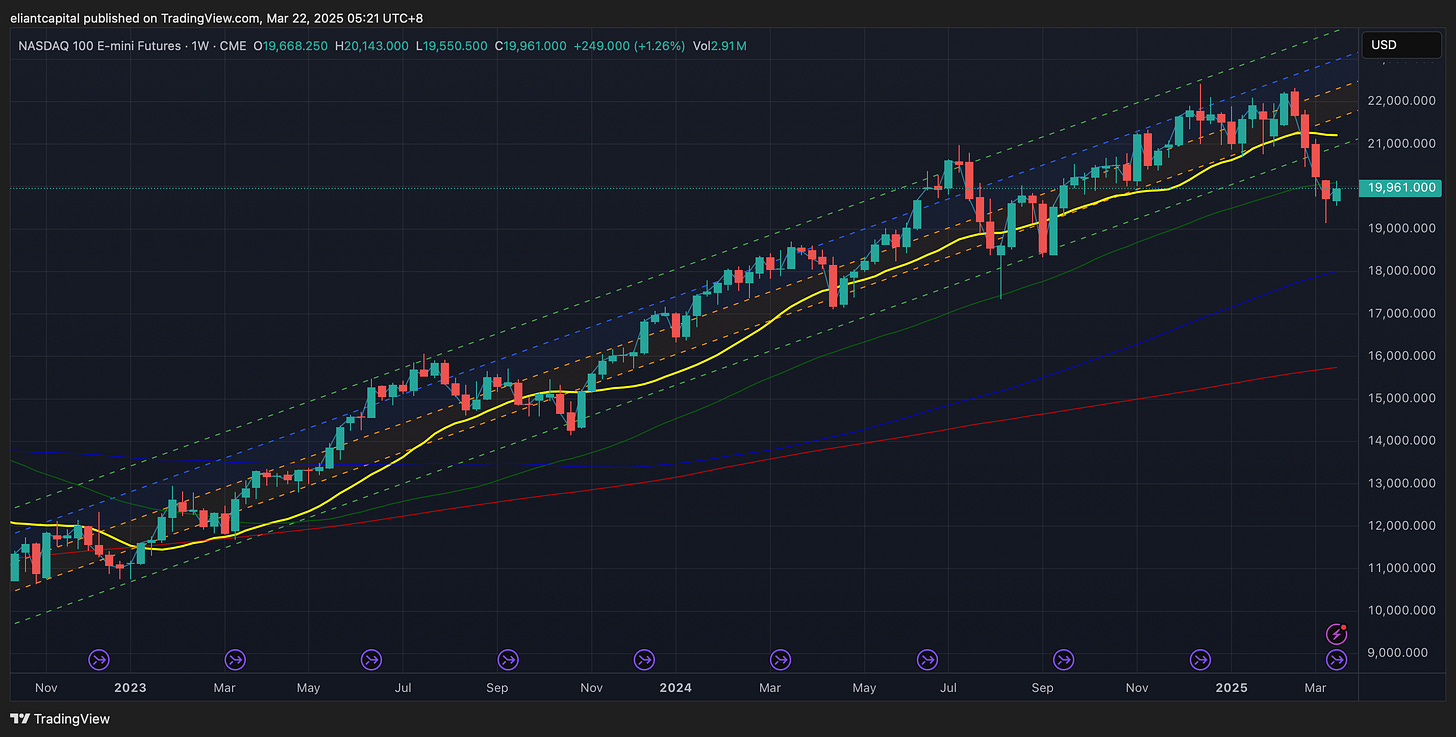Click the purple lightning bolt icon
The width and height of the screenshot is (1456, 737).
[x=1337, y=633]
